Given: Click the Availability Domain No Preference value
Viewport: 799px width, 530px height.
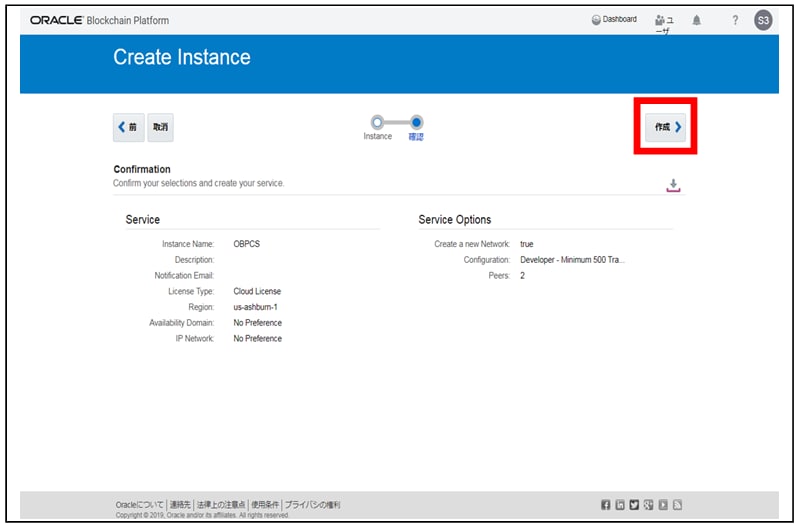Looking at the screenshot, I should tap(257, 323).
